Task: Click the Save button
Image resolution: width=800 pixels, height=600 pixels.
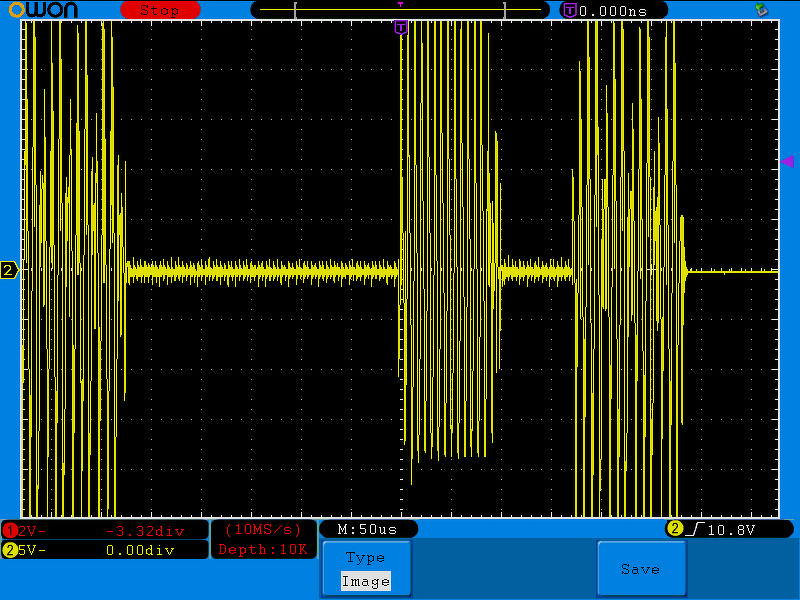Action: tap(641, 569)
